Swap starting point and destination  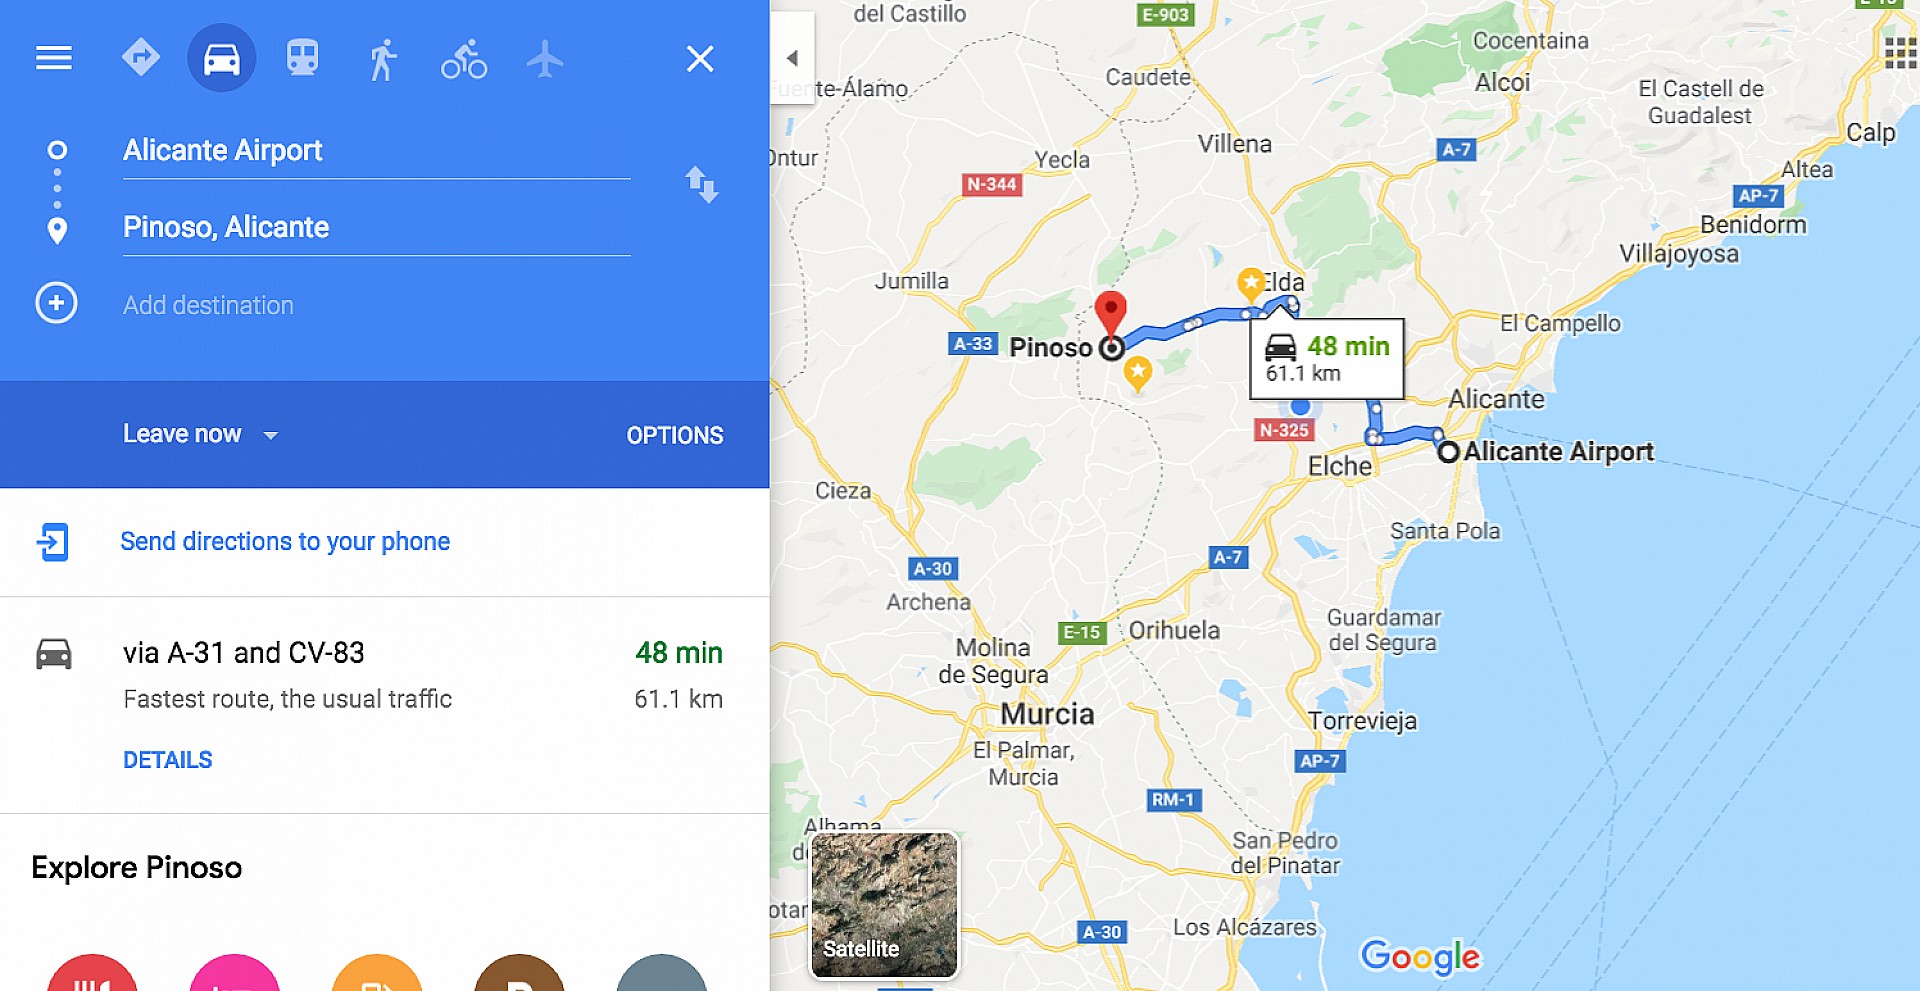point(702,185)
